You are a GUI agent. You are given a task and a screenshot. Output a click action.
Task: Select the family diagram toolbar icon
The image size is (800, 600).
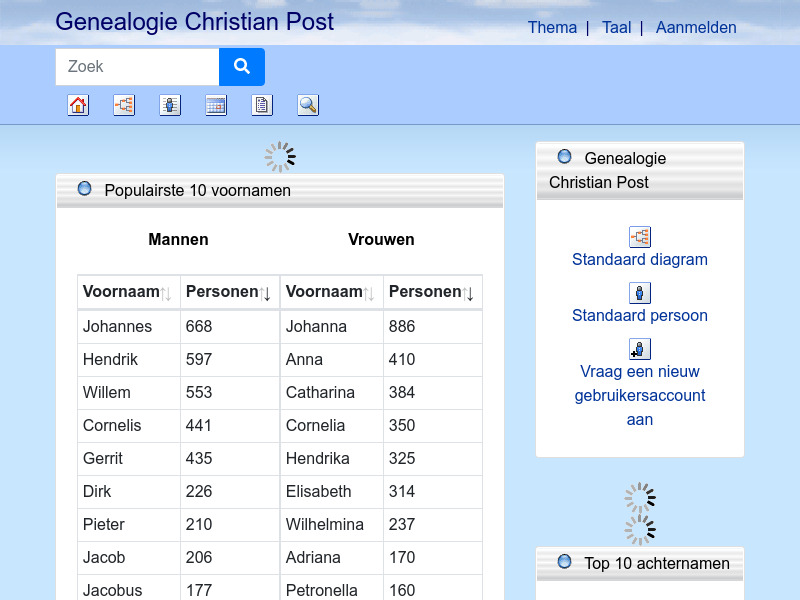point(124,105)
